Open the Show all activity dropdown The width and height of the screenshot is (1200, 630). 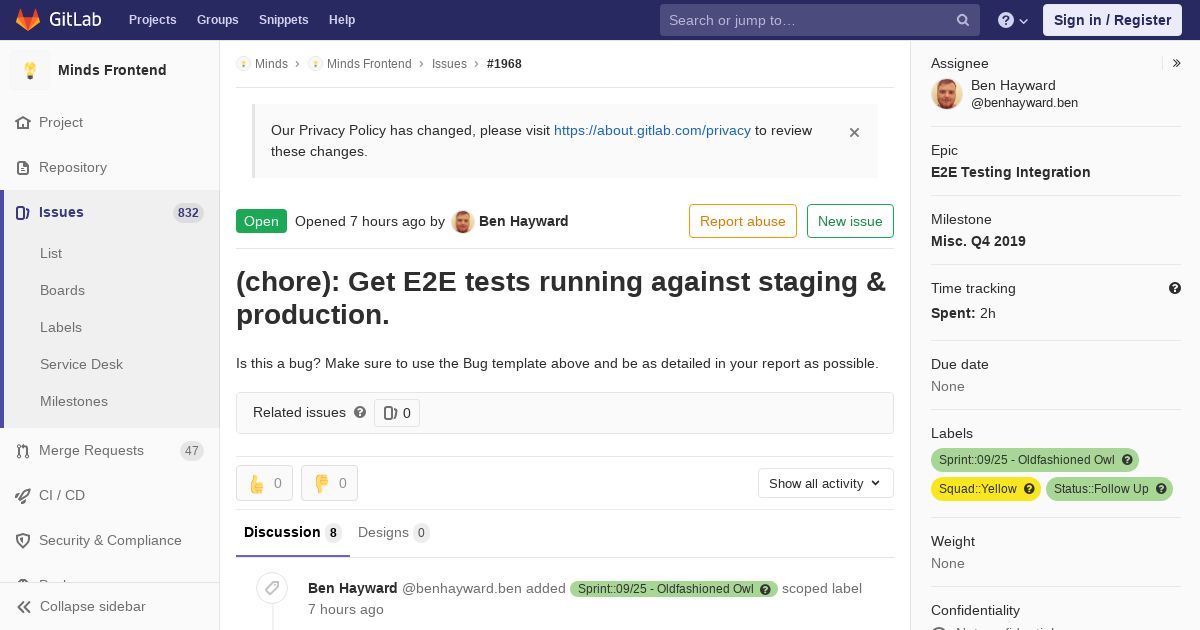point(826,483)
